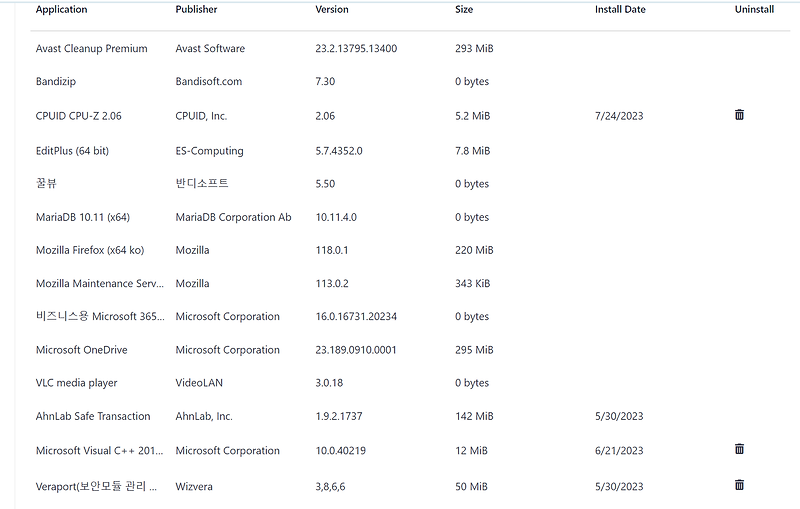Click version 10.0.40219

340,451
